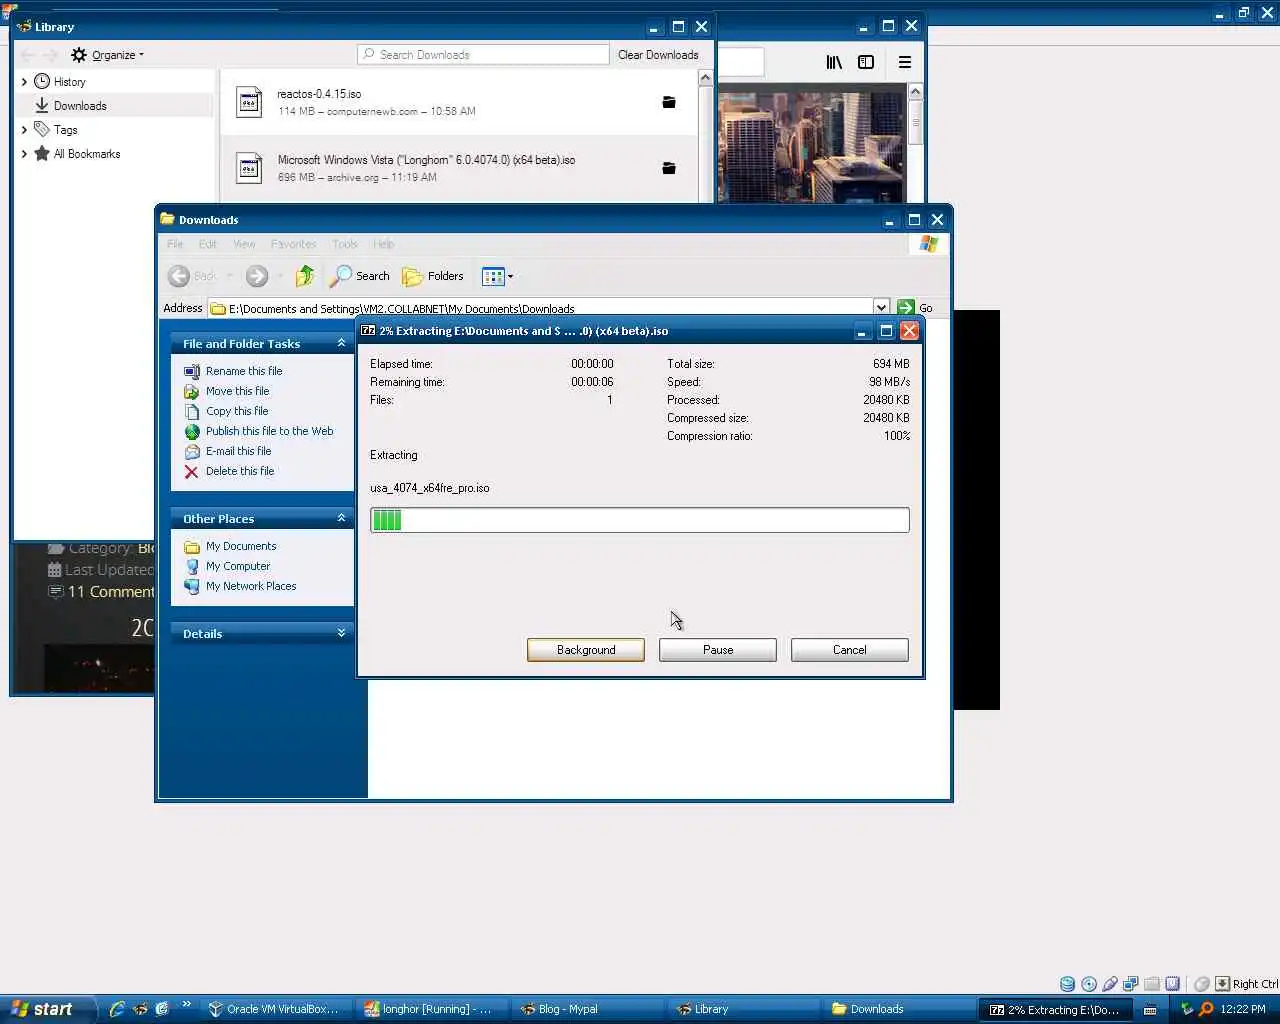Focus the Search Downloads field
Image resolution: width=1280 pixels, height=1024 pixels.
(x=484, y=55)
